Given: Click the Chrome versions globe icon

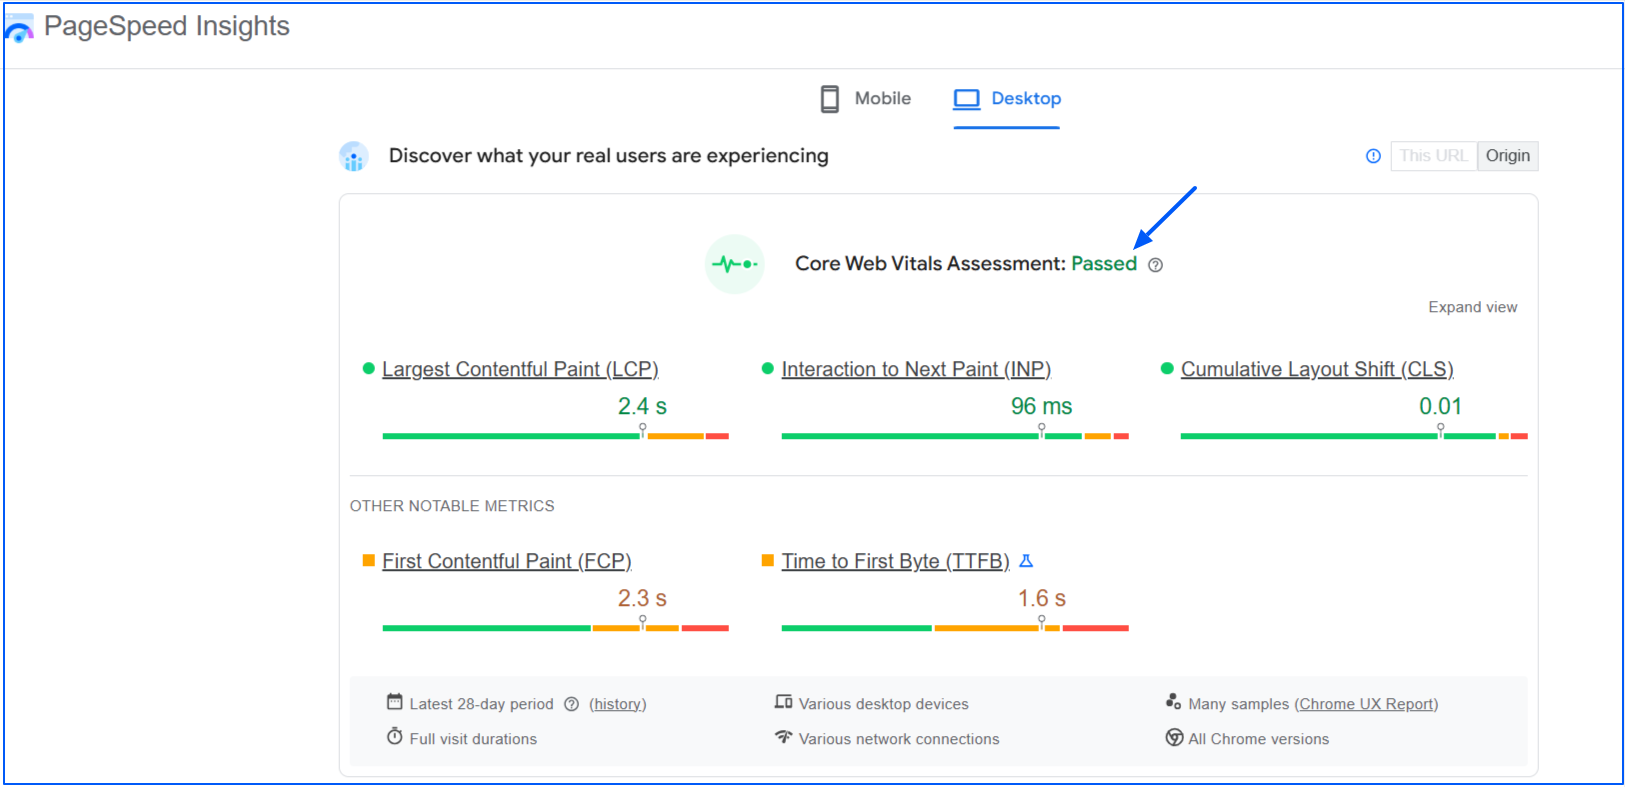Looking at the screenshot, I should coord(1174,737).
